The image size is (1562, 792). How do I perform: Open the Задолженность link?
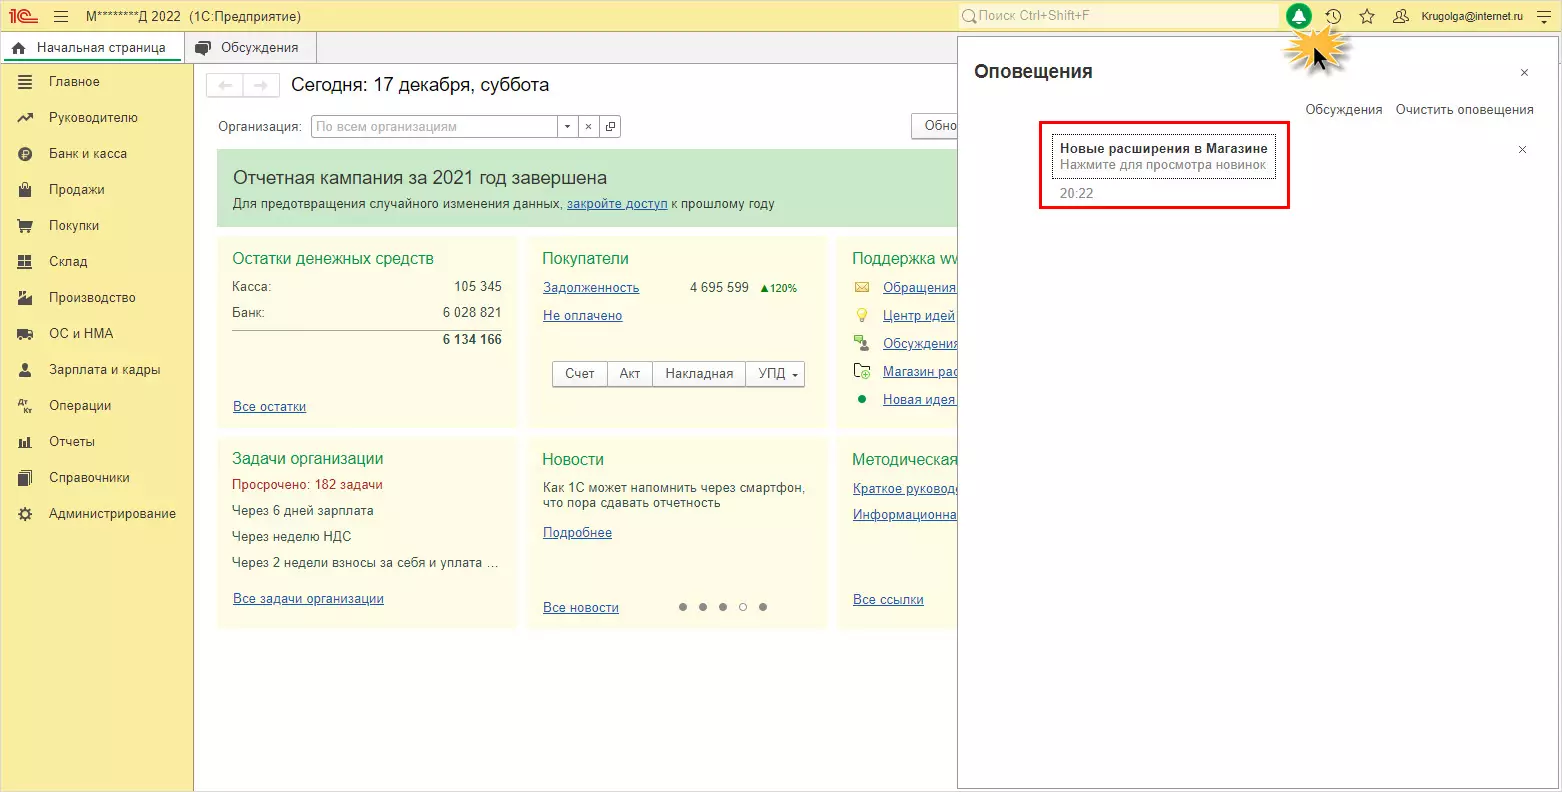(x=591, y=288)
